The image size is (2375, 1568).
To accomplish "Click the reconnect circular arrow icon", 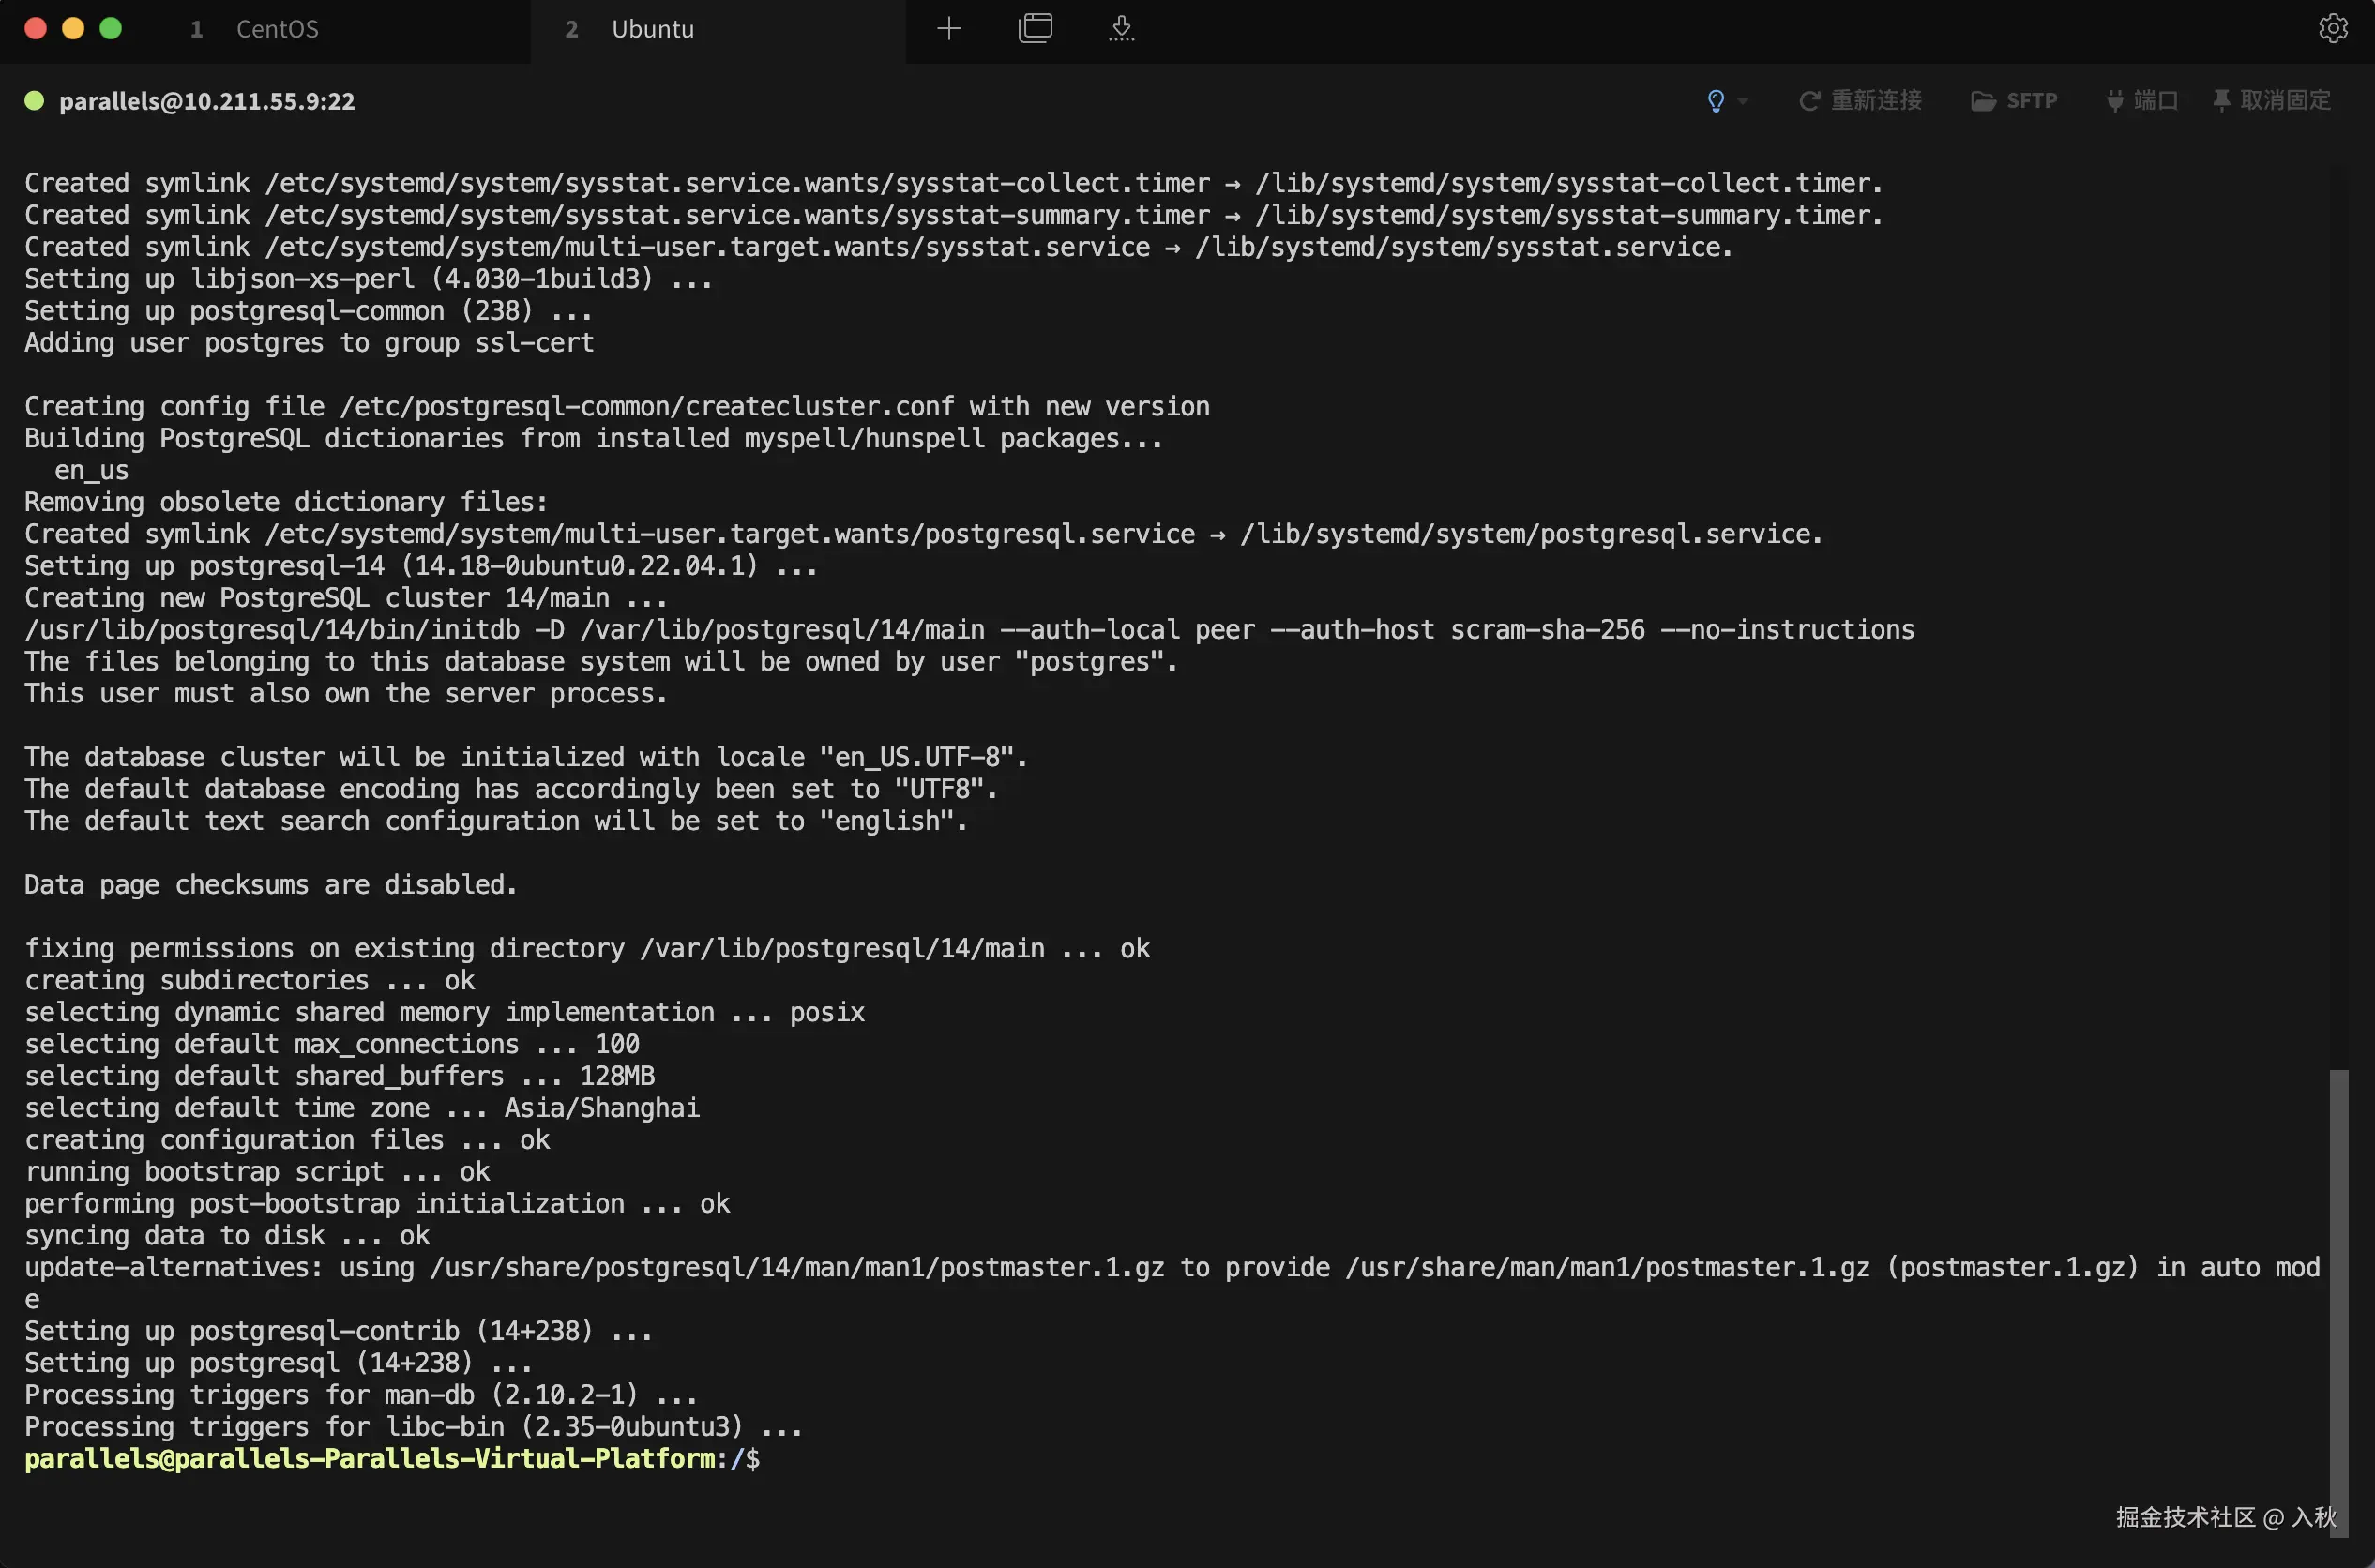I will (1808, 101).
